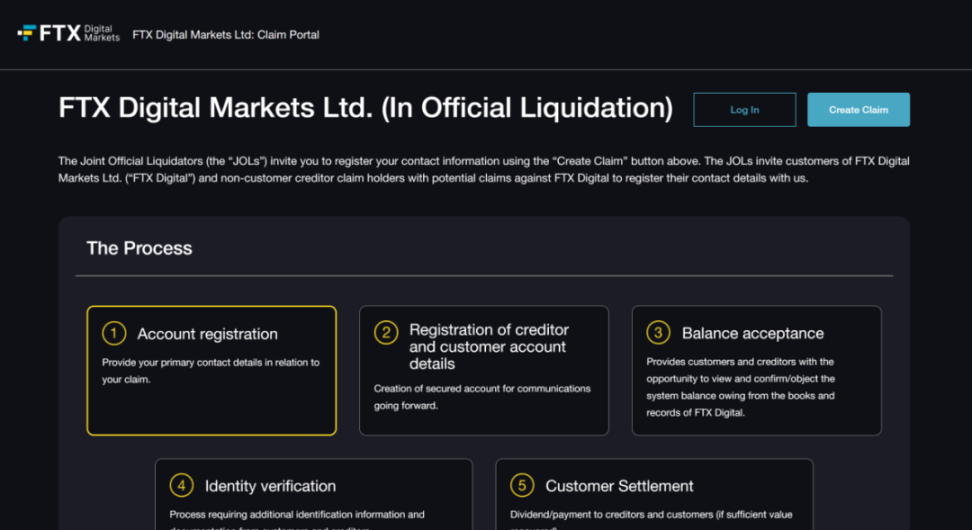This screenshot has width=972, height=530.
Task: Click the main In Official Liquidation page title
Action: [365, 108]
